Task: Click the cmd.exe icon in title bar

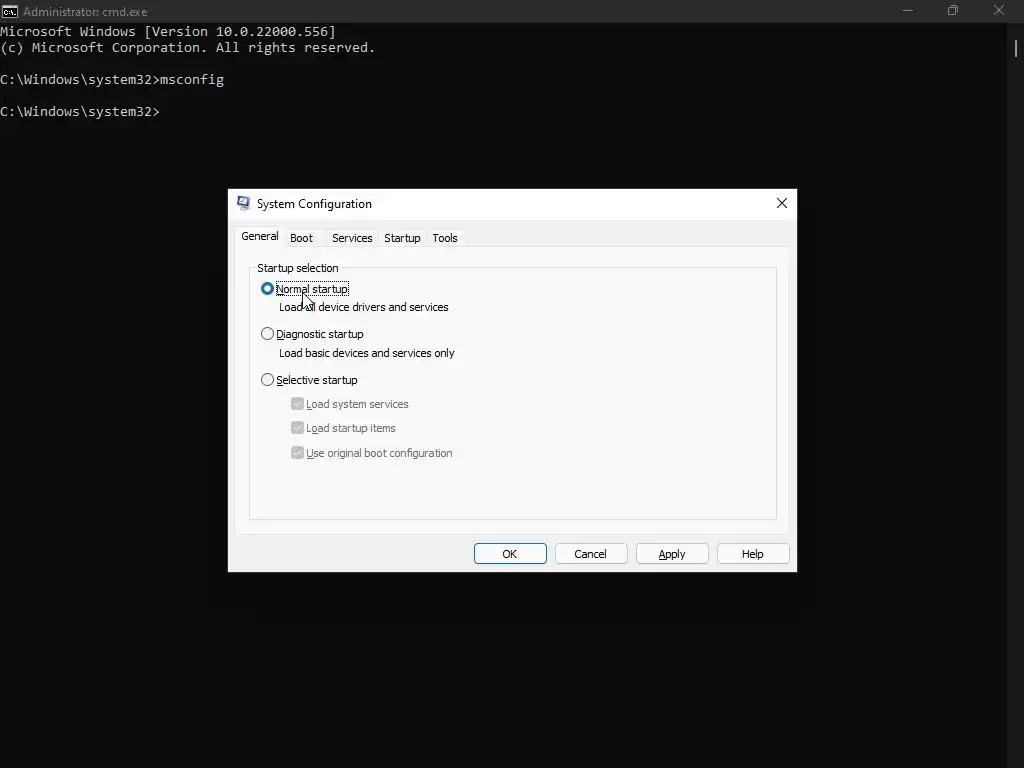Action: point(9,11)
